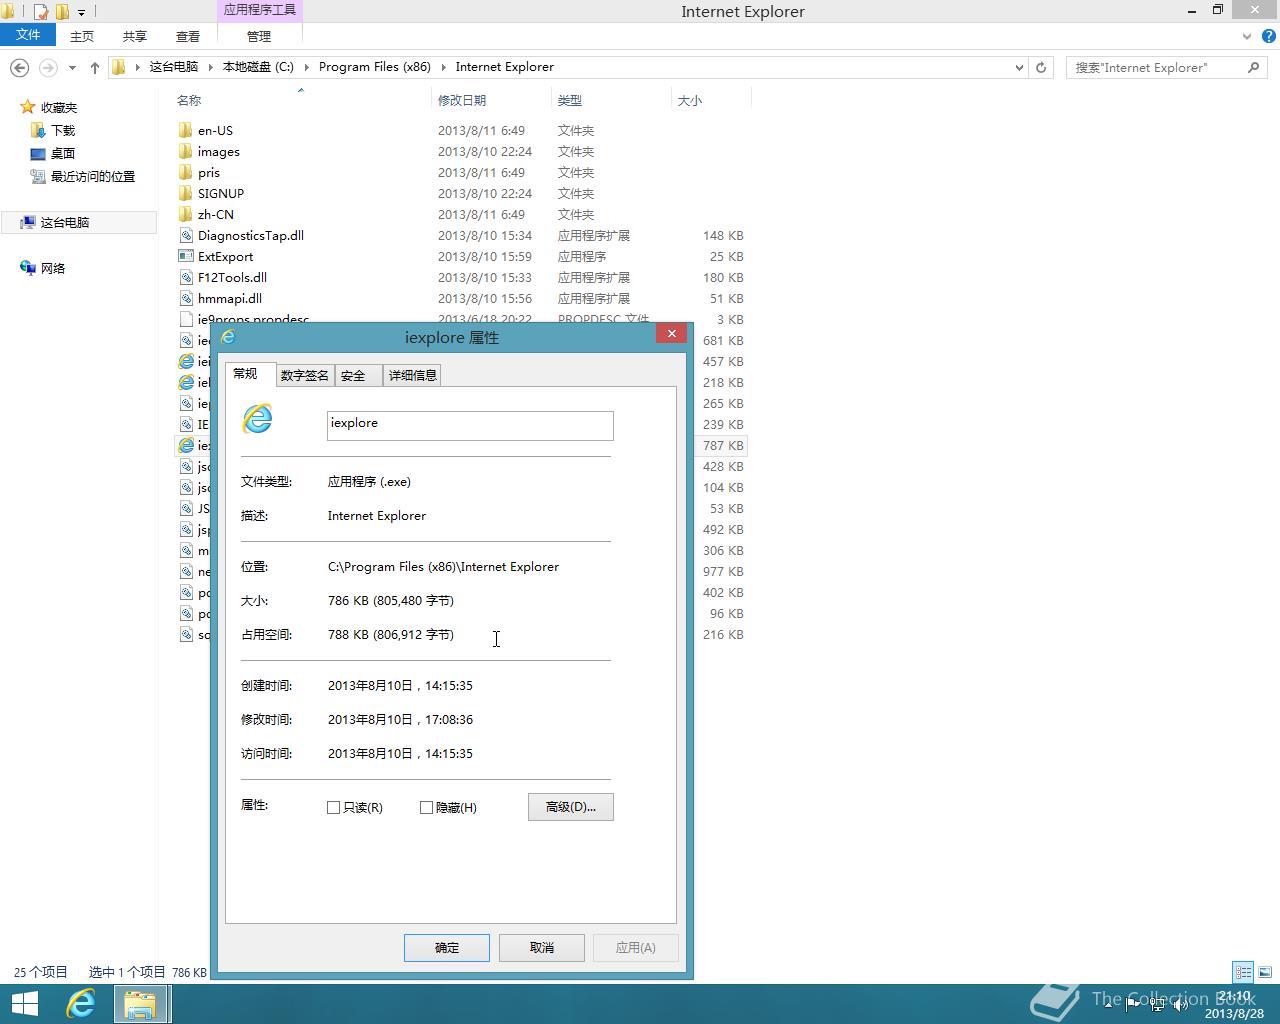The width and height of the screenshot is (1280, 1024).
Task: Click the search magnifier icon
Action: (1253, 67)
